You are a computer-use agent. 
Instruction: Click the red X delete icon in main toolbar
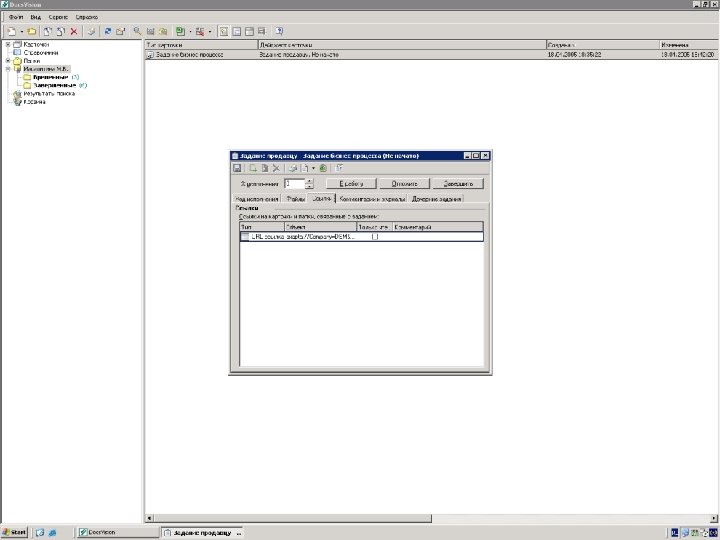[x=73, y=31]
